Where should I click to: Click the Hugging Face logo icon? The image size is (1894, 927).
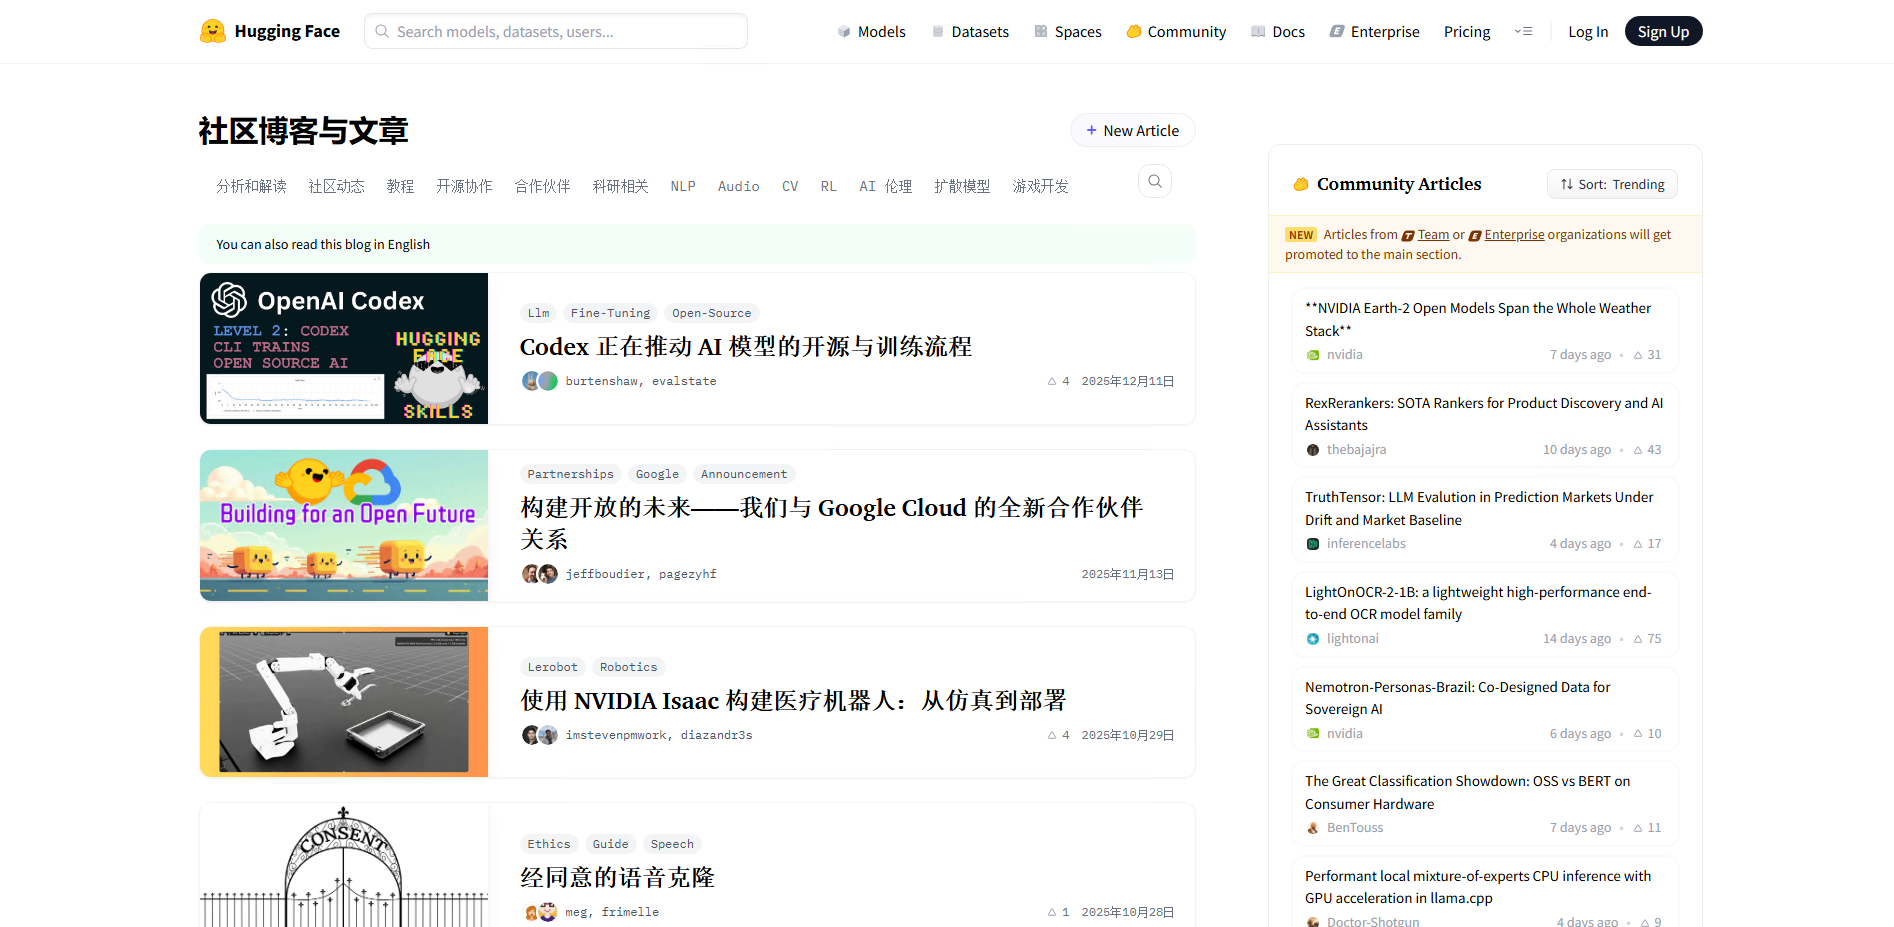(x=212, y=31)
